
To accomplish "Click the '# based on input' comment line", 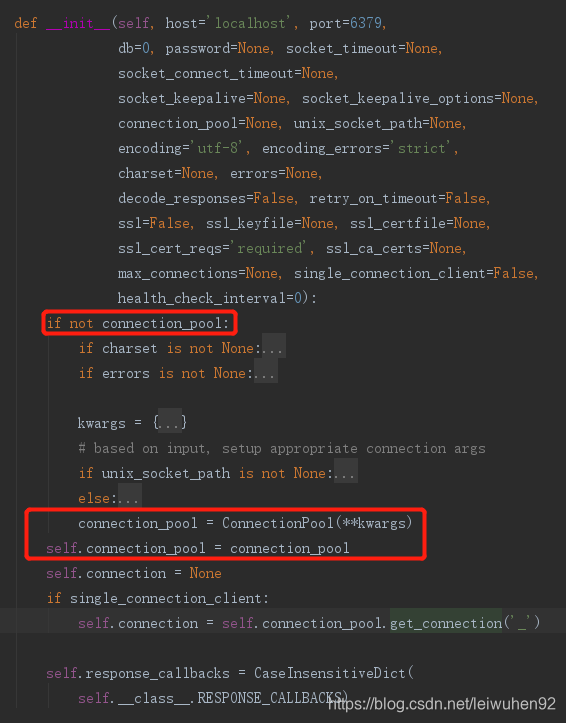I will pyautogui.click(x=282, y=448).
